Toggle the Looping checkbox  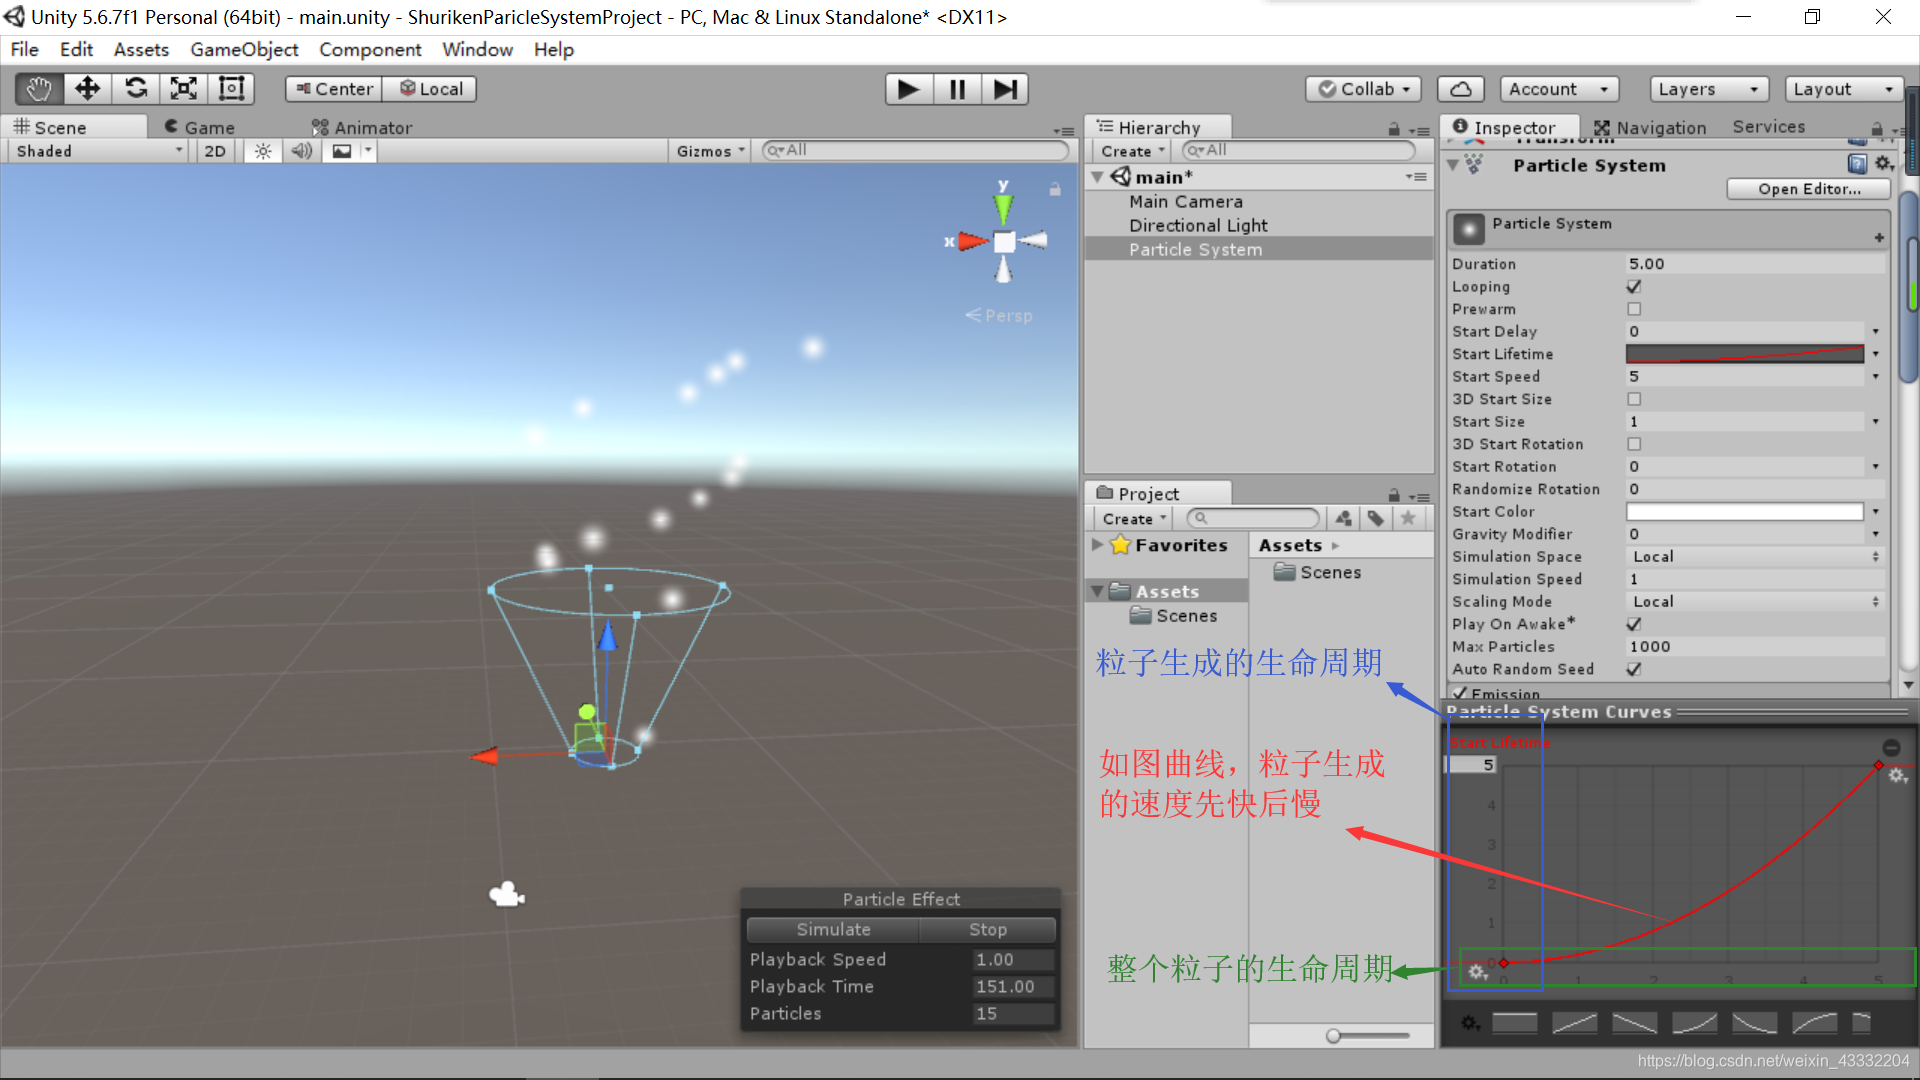click(x=1634, y=287)
